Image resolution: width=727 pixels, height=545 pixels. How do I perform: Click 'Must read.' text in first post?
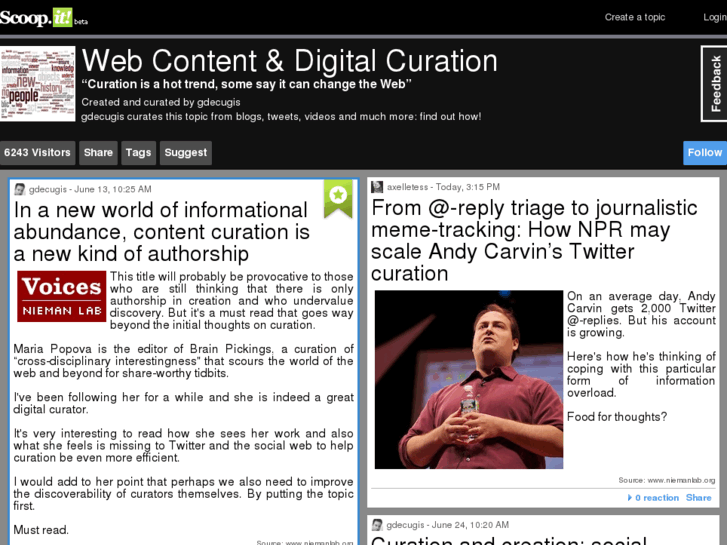tap(41, 530)
